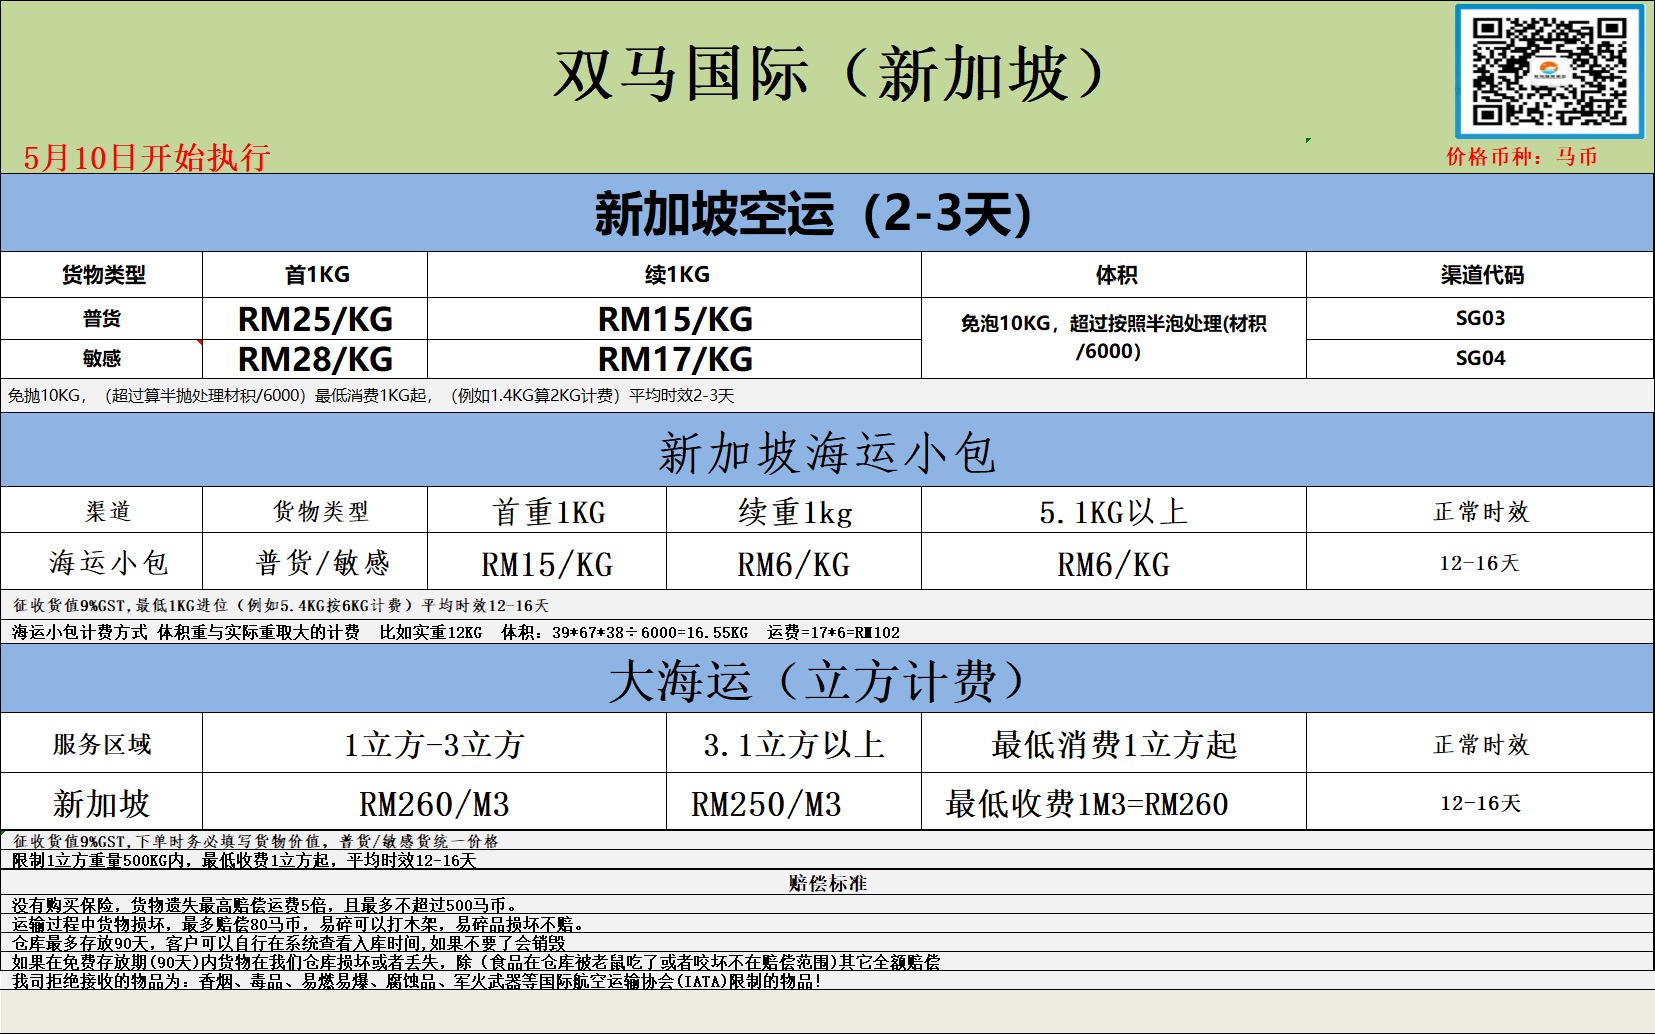Click the 渠道代码 column header
This screenshot has height=1034, width=1655.
click(1480, 275)
